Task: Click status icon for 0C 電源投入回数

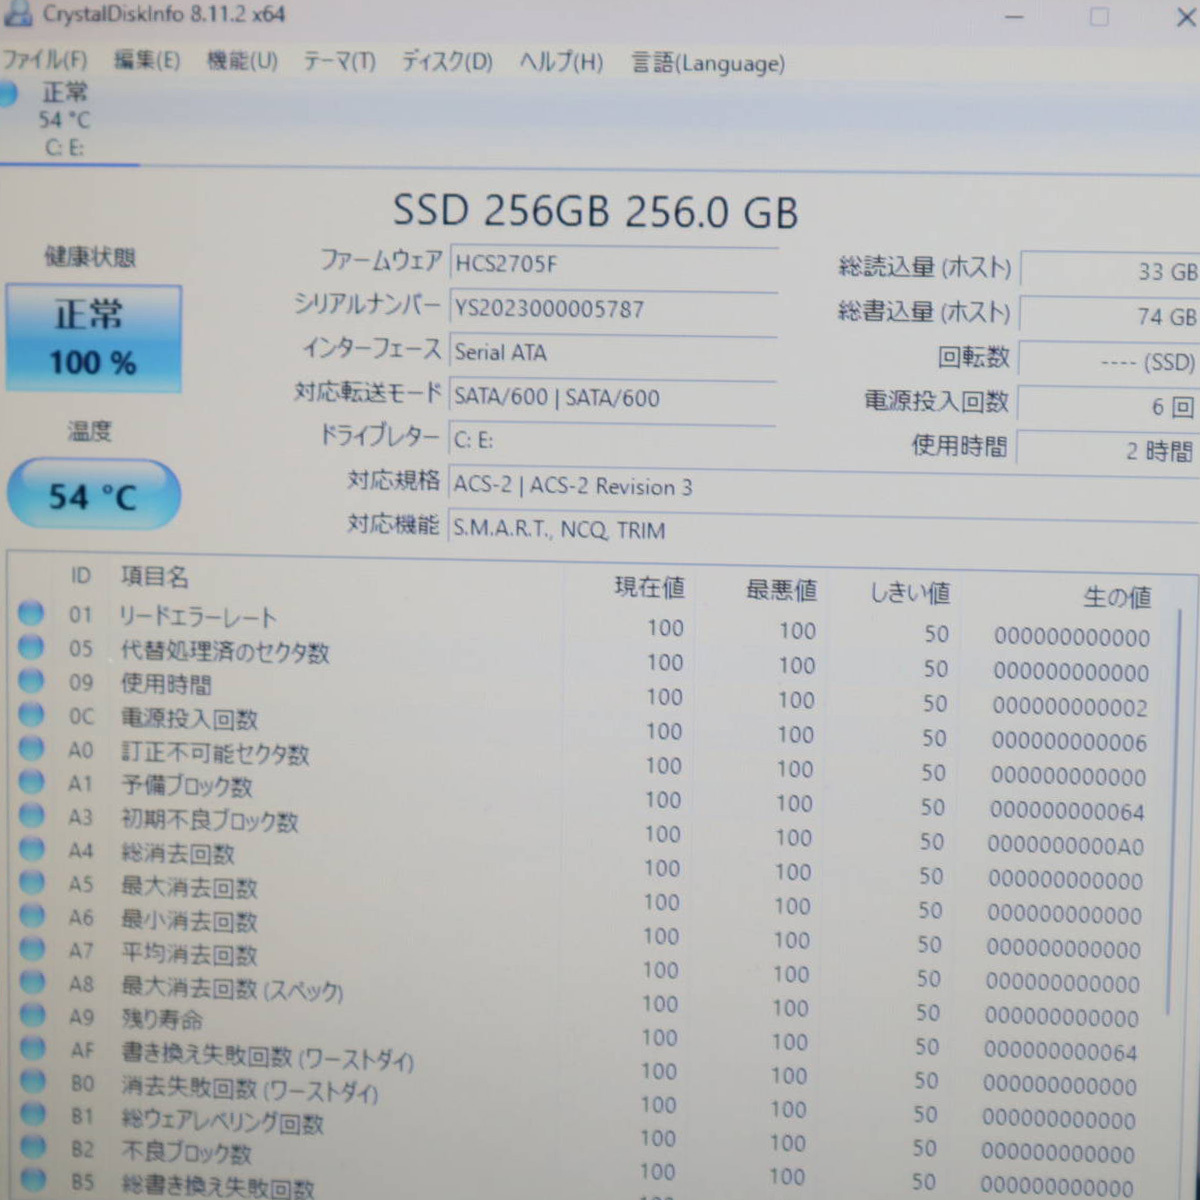Action: tap(31, 715)
